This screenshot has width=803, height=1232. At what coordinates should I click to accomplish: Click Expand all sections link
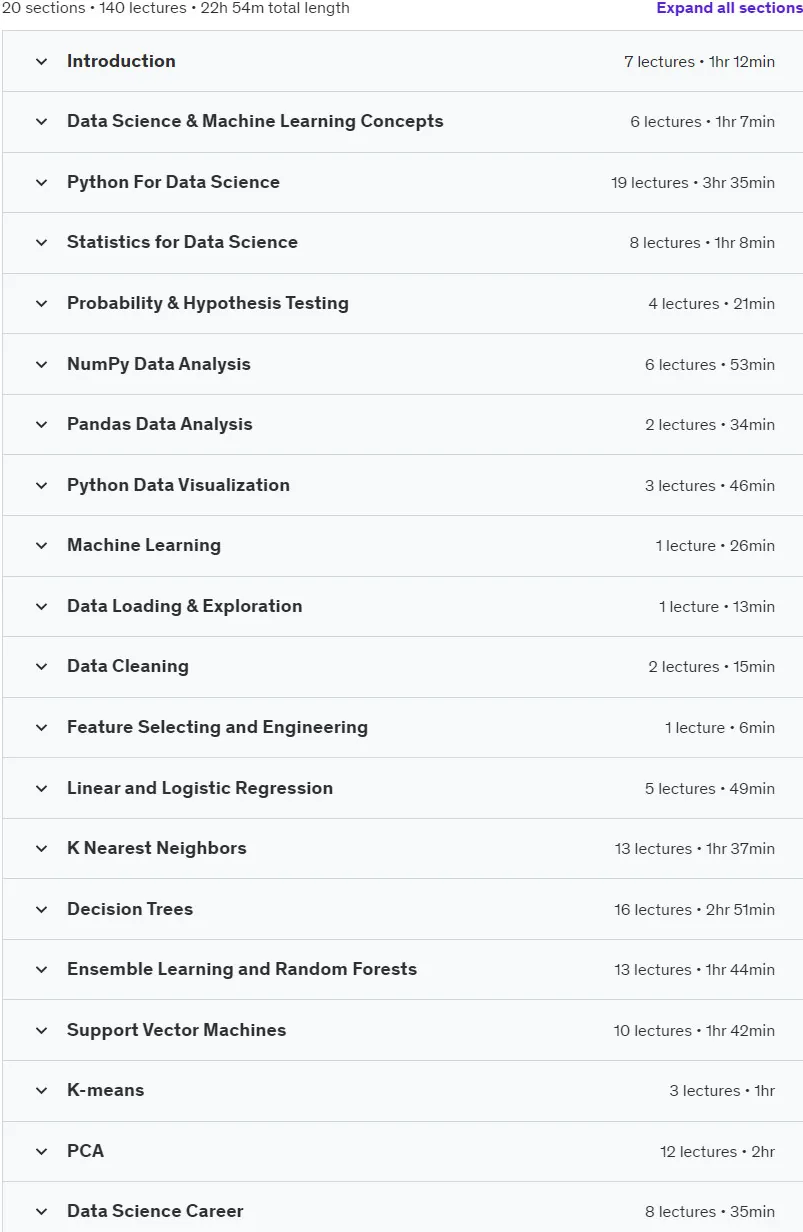point(729,8)
